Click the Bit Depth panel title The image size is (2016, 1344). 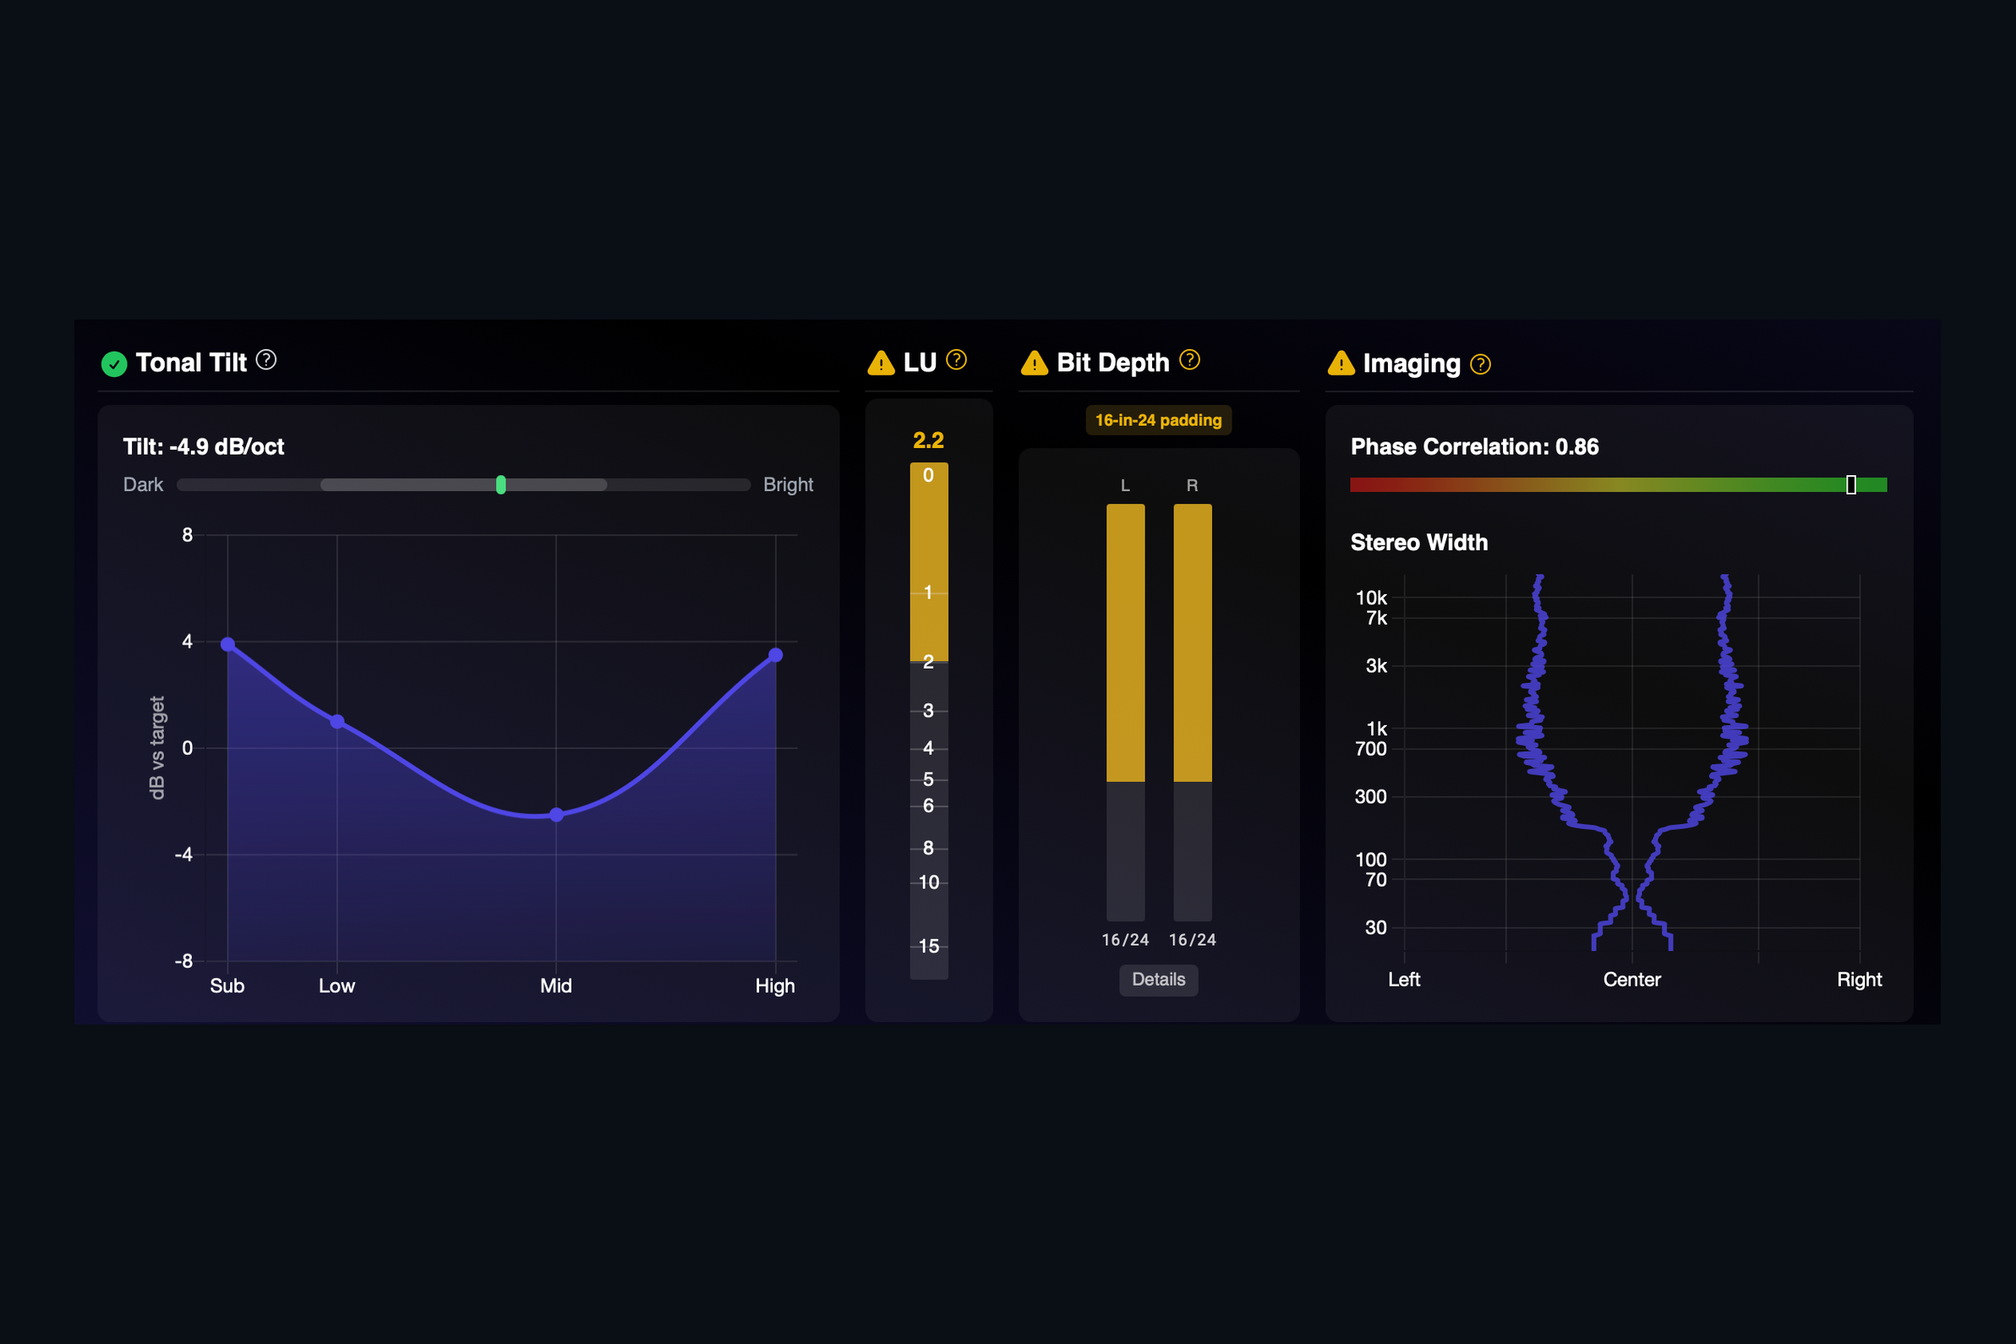[x=1113, y=363]
